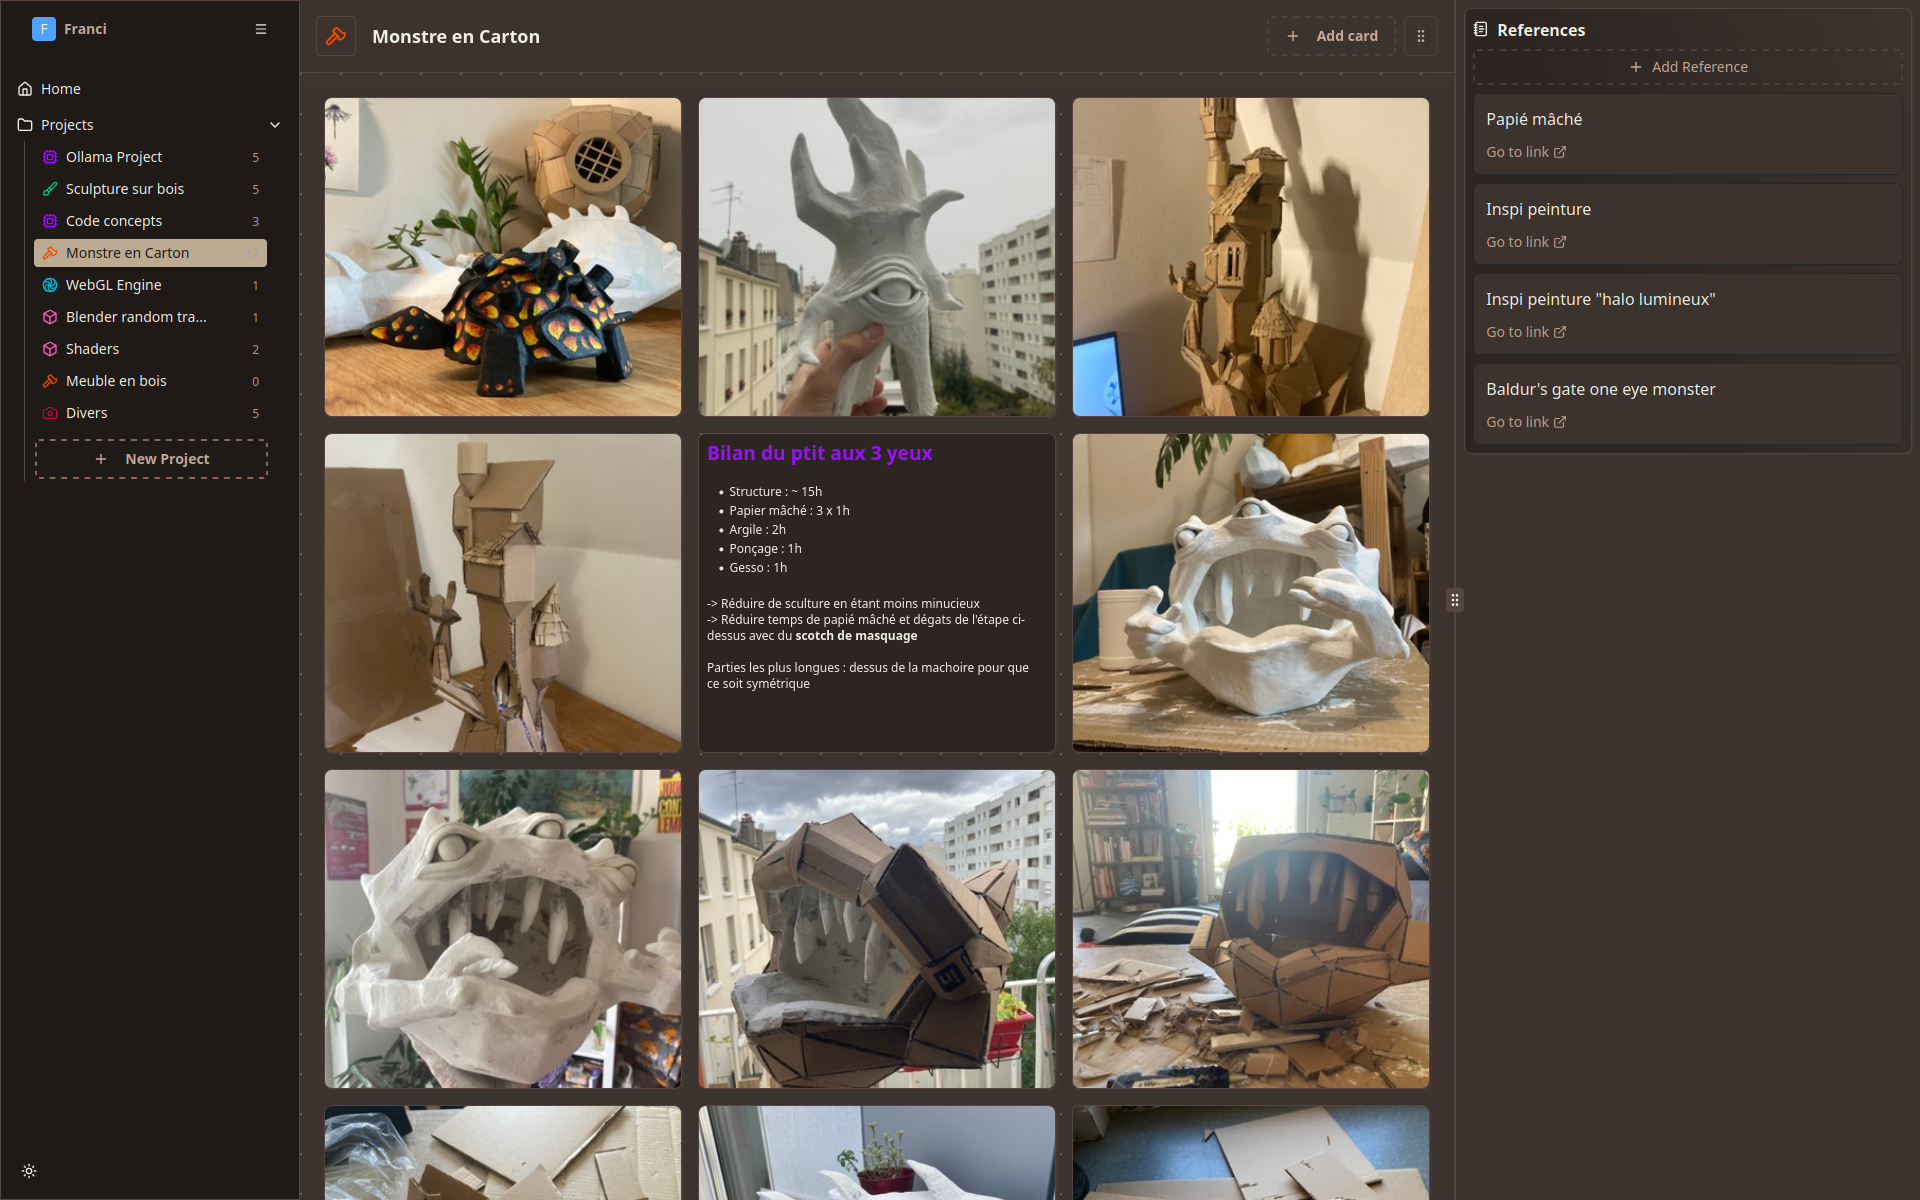The width and height of the screenshot is (1920, 1200).
Task: Click the Sculpture sur bois paintbrush icon
Action: click(x=50, y=189)
